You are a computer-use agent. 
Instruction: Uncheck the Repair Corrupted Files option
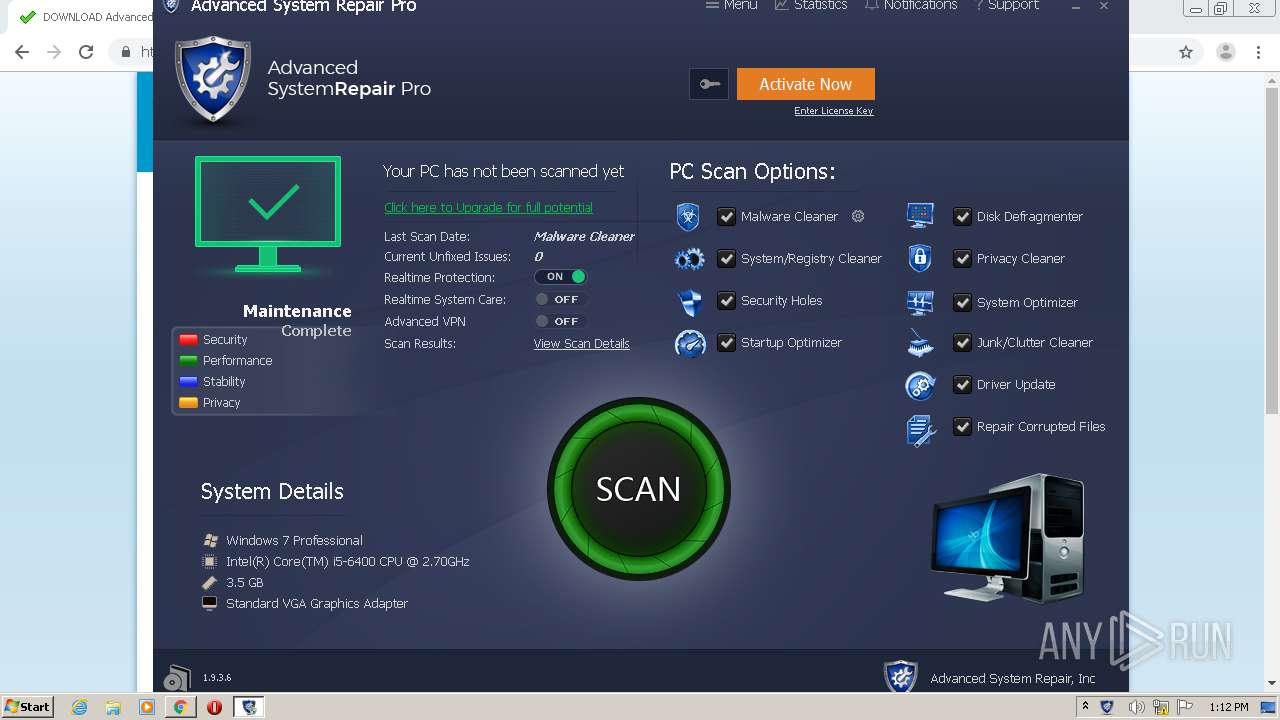pos(962,426)
